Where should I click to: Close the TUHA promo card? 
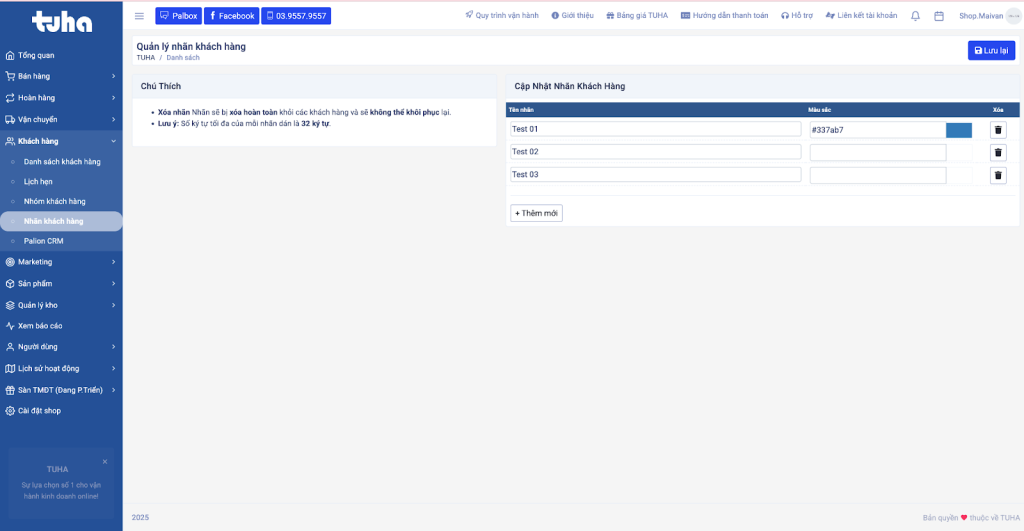[x=105, y=462]
